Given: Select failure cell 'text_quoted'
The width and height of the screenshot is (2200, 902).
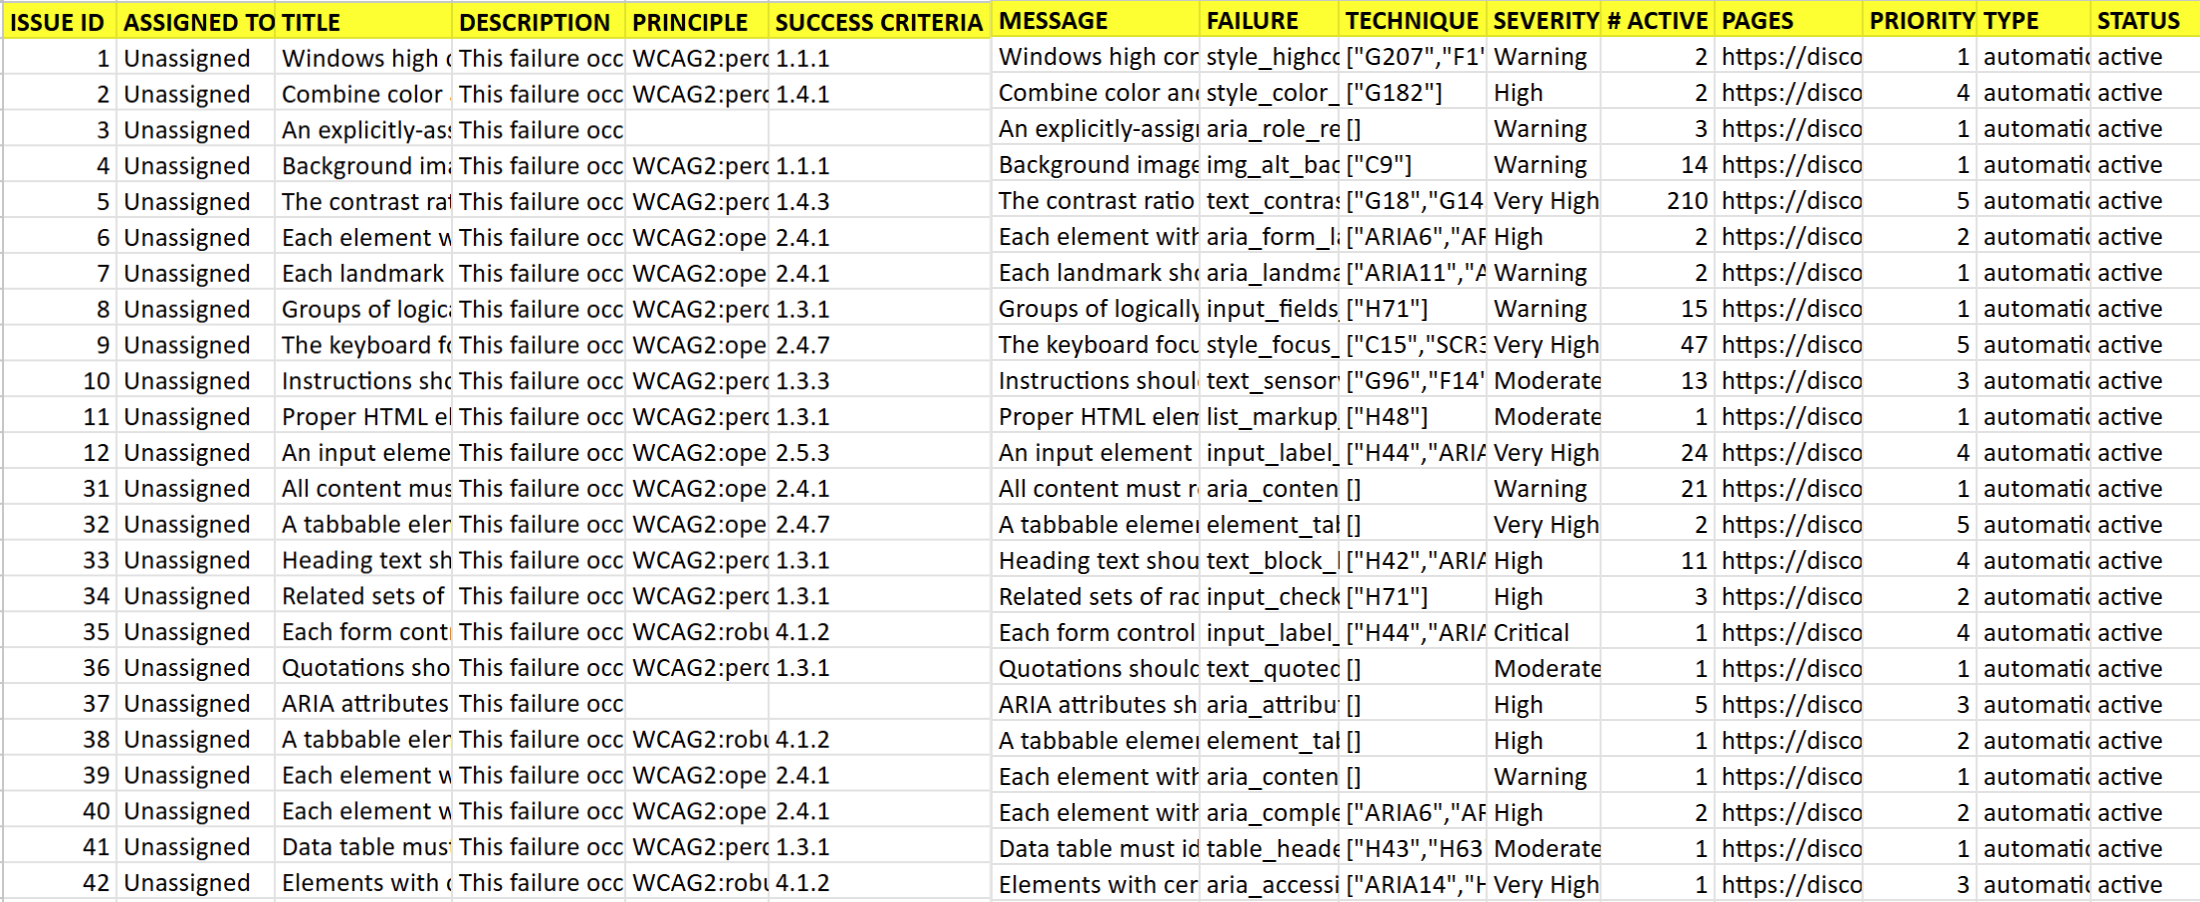Looking at the screenshot, I should [x=1269, y=669].
